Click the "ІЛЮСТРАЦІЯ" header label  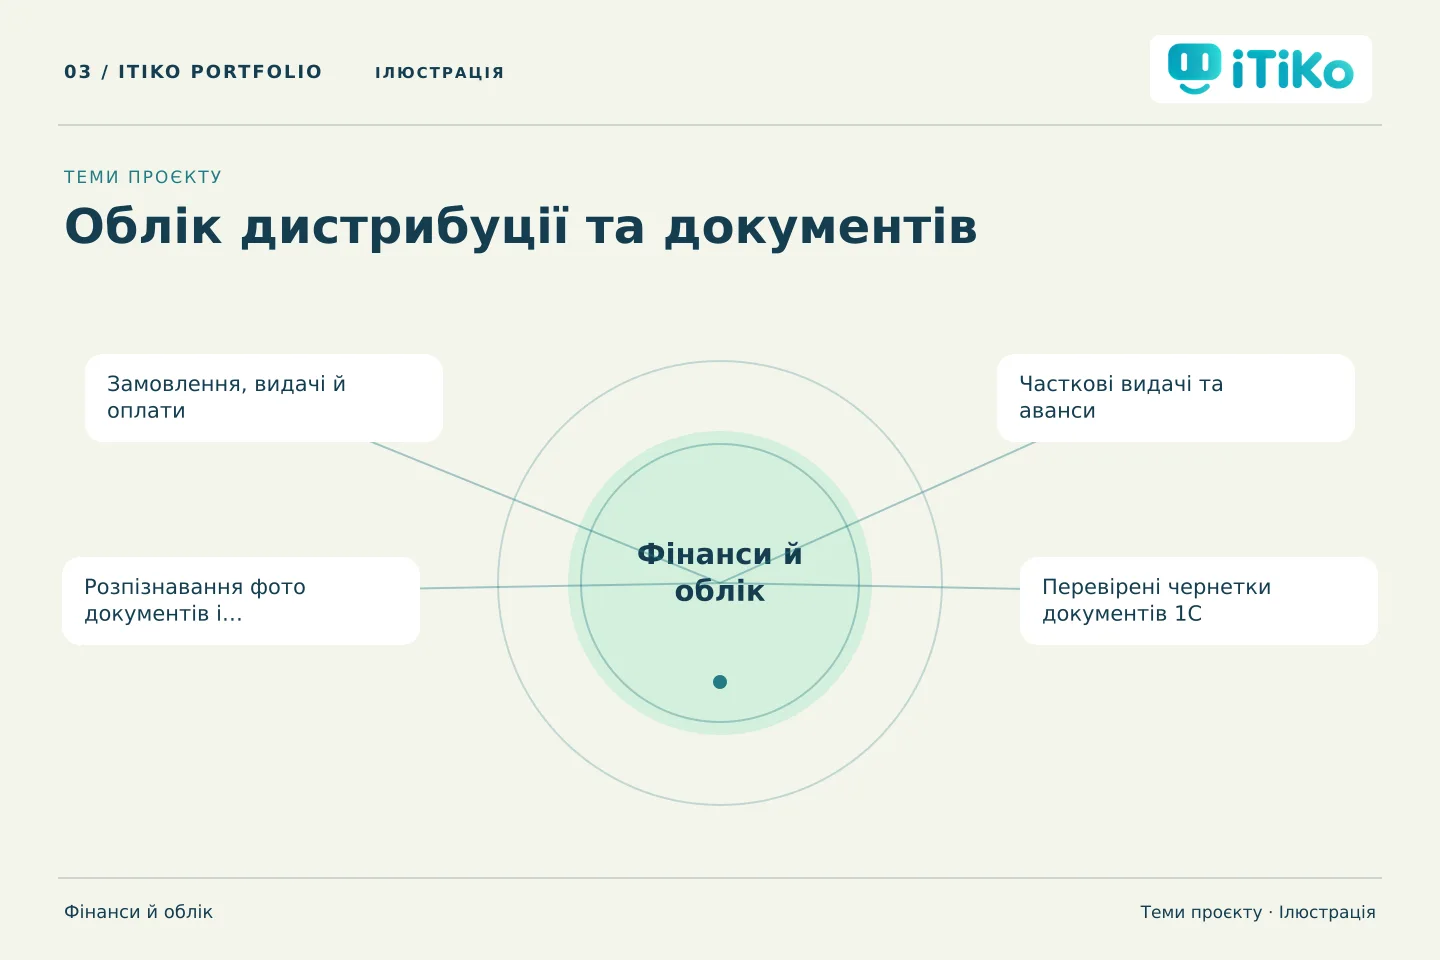point(440,72)
